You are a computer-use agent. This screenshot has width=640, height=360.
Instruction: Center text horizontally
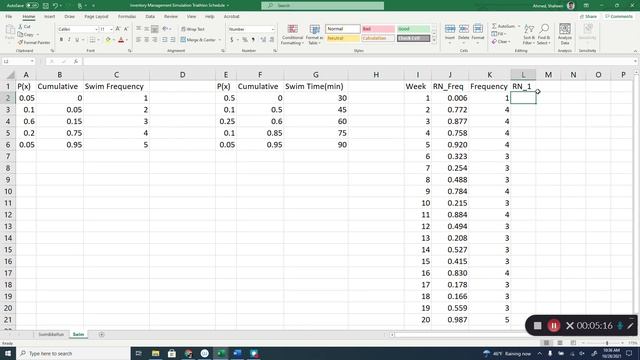point(147,40)
